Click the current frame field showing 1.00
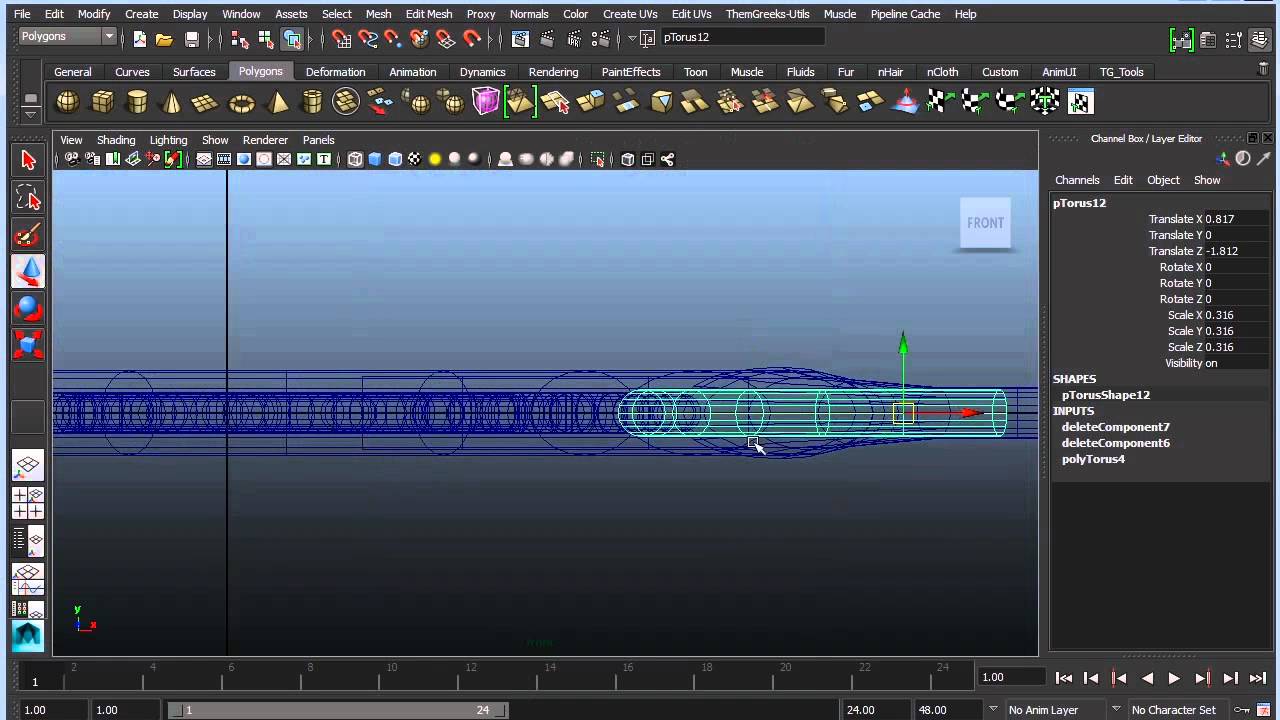 tap(1011, 677)
